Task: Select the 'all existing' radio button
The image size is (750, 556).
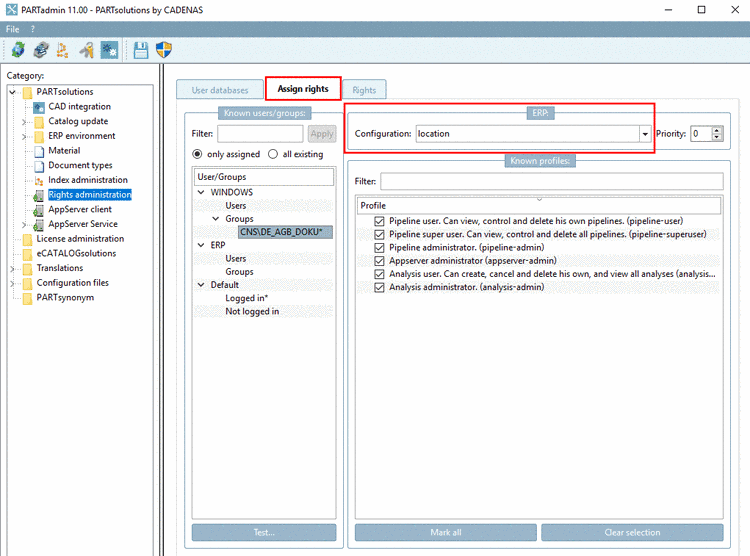Action: 273,154
